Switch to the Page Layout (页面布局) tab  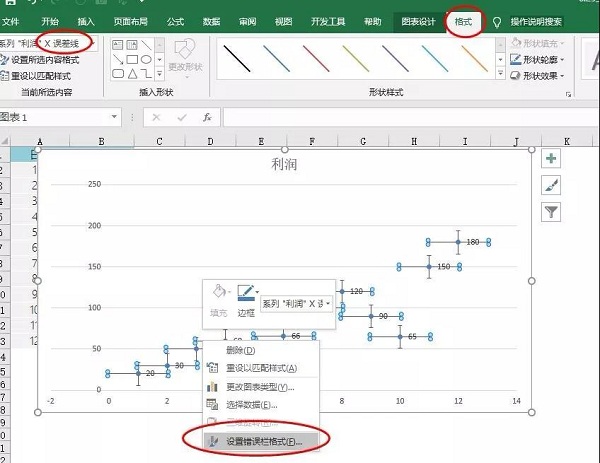[x=130, y=22]
